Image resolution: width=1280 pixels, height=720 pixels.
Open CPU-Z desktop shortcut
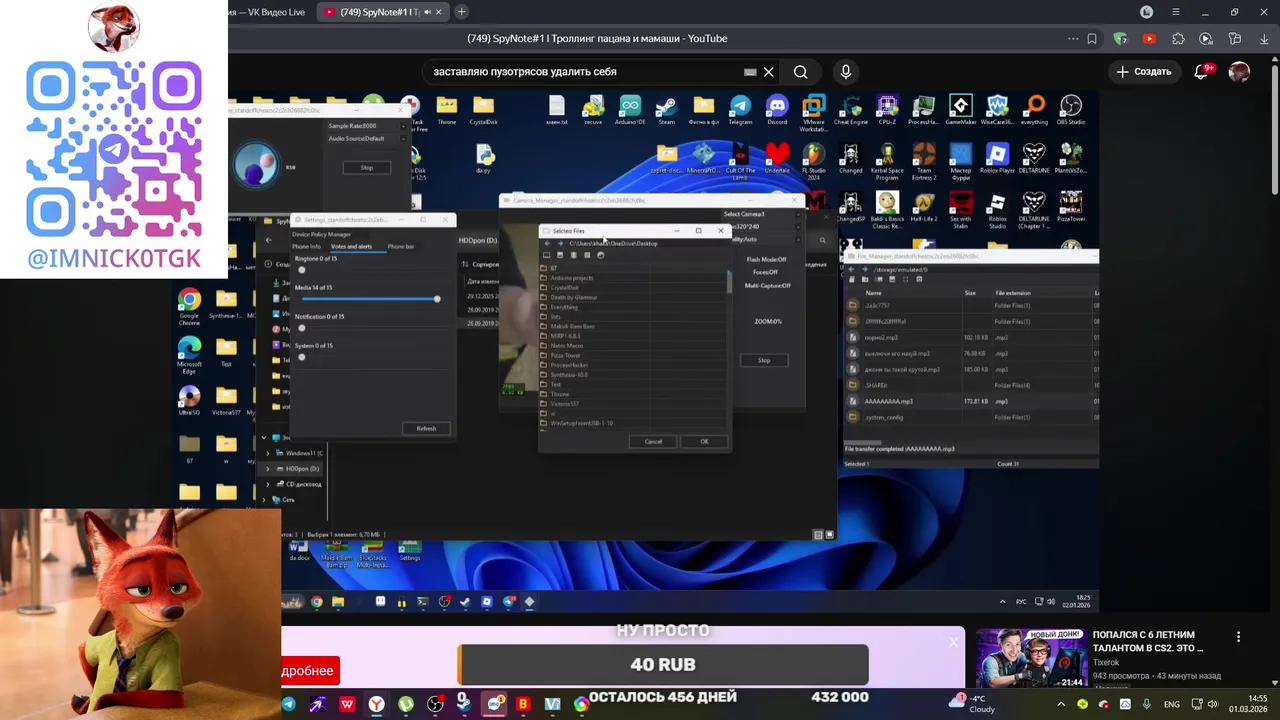point(887,109)
